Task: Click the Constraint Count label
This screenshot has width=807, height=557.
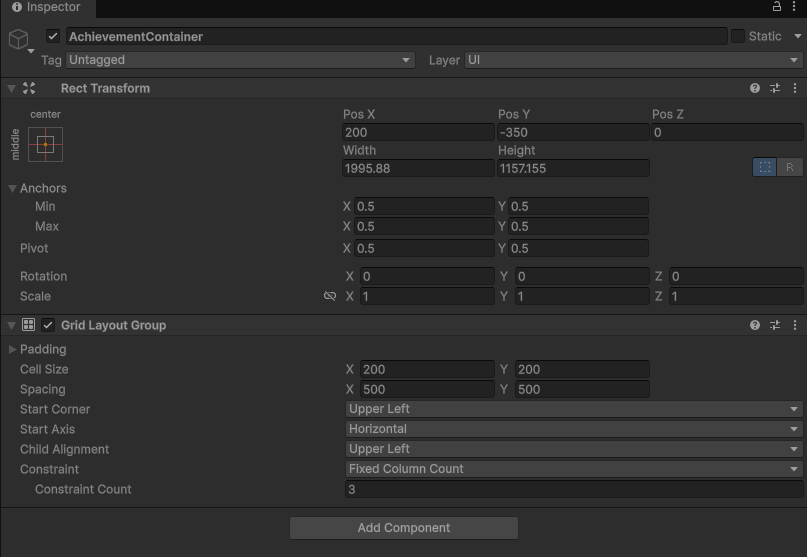Action: [x=83, y=489]
